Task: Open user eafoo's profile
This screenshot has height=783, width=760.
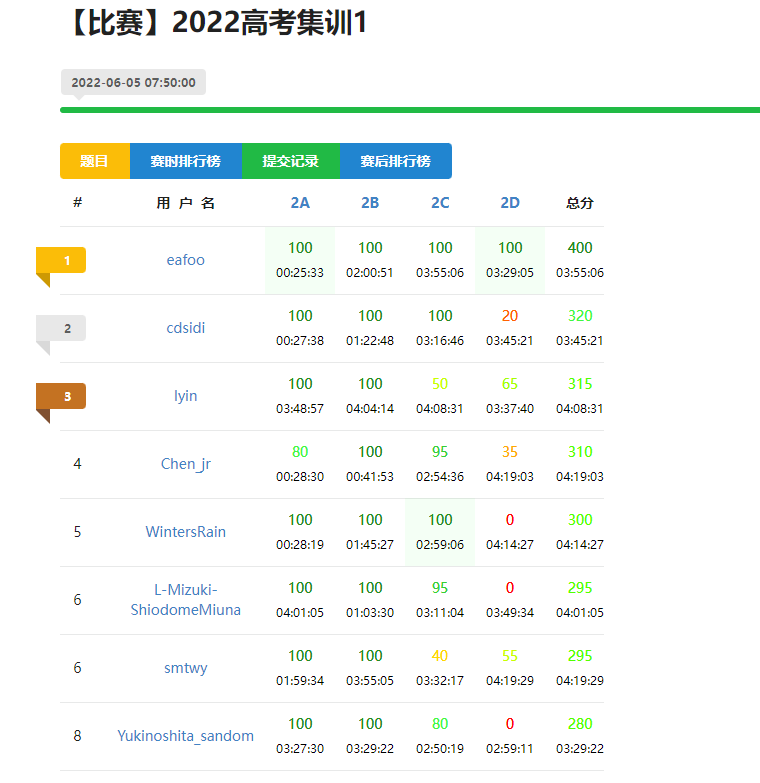Action: point(185,260)
